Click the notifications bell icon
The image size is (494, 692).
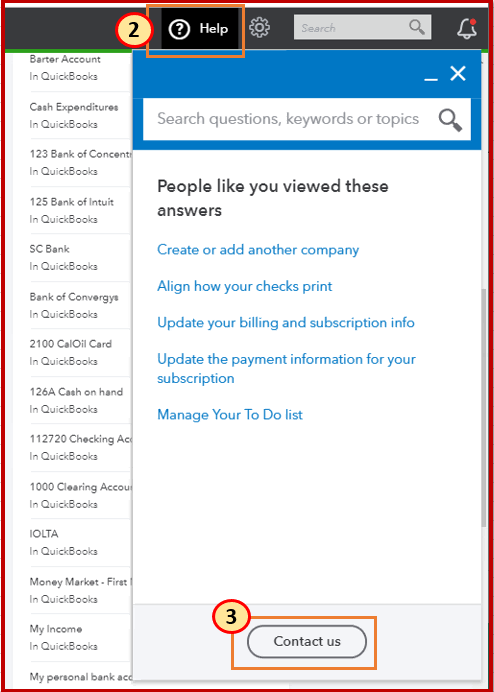(467, 29)
